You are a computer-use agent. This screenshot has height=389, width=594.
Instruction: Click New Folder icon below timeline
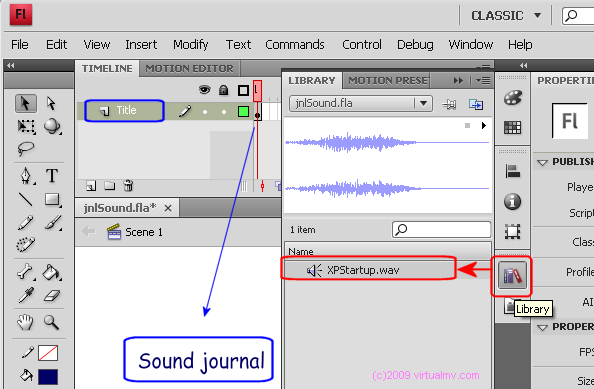click(x=110, y=186)
